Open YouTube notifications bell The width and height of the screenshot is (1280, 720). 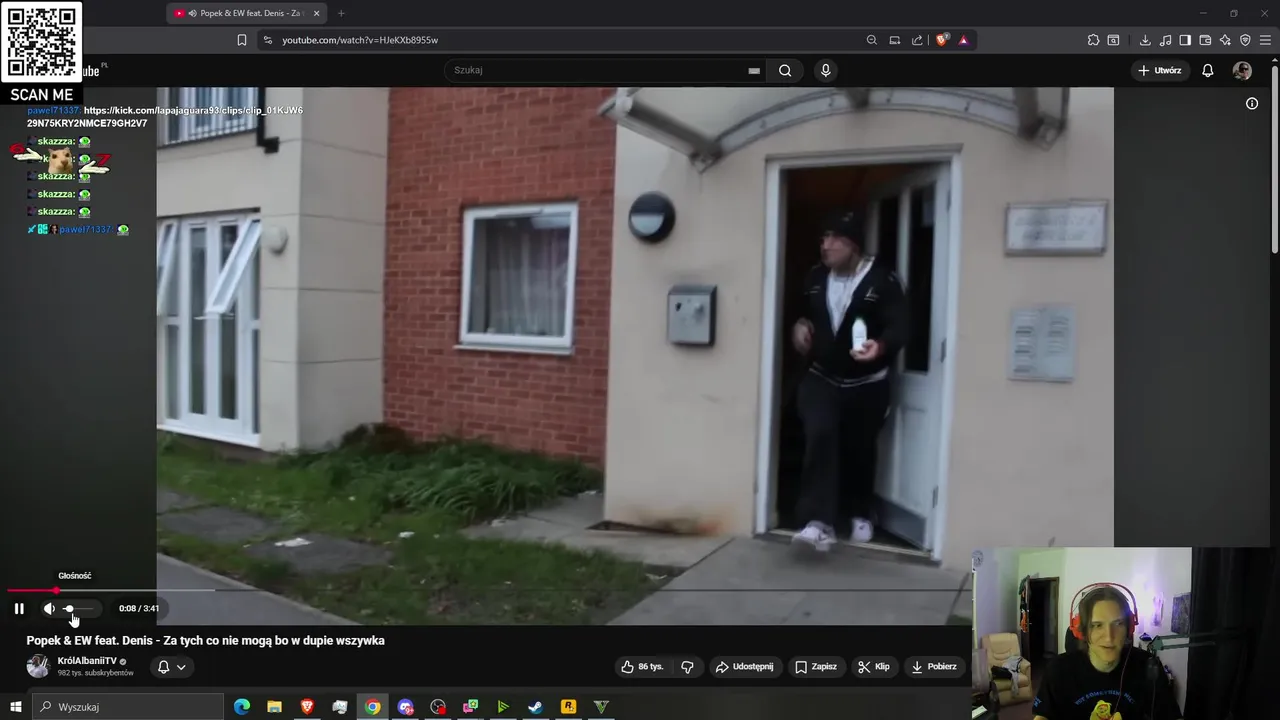point(1208,70)
